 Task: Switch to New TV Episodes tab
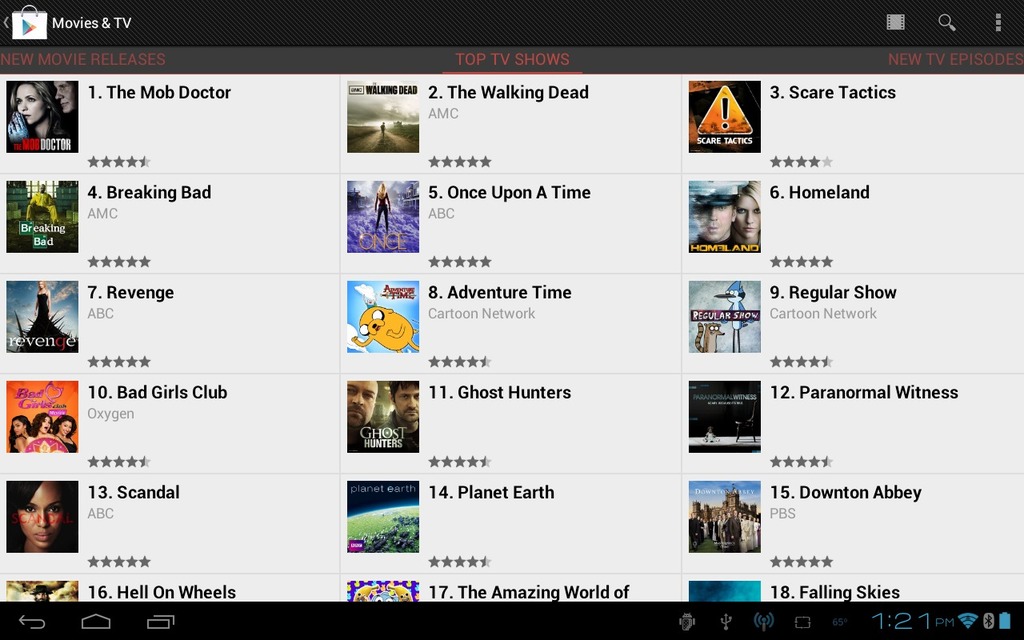[x=955, y=59]
